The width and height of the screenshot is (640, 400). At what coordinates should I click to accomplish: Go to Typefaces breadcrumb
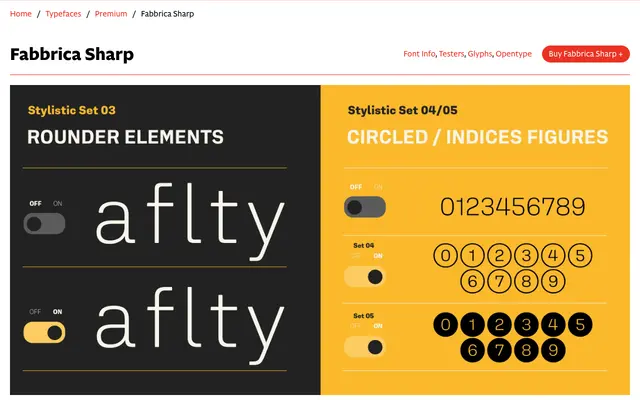63,14
